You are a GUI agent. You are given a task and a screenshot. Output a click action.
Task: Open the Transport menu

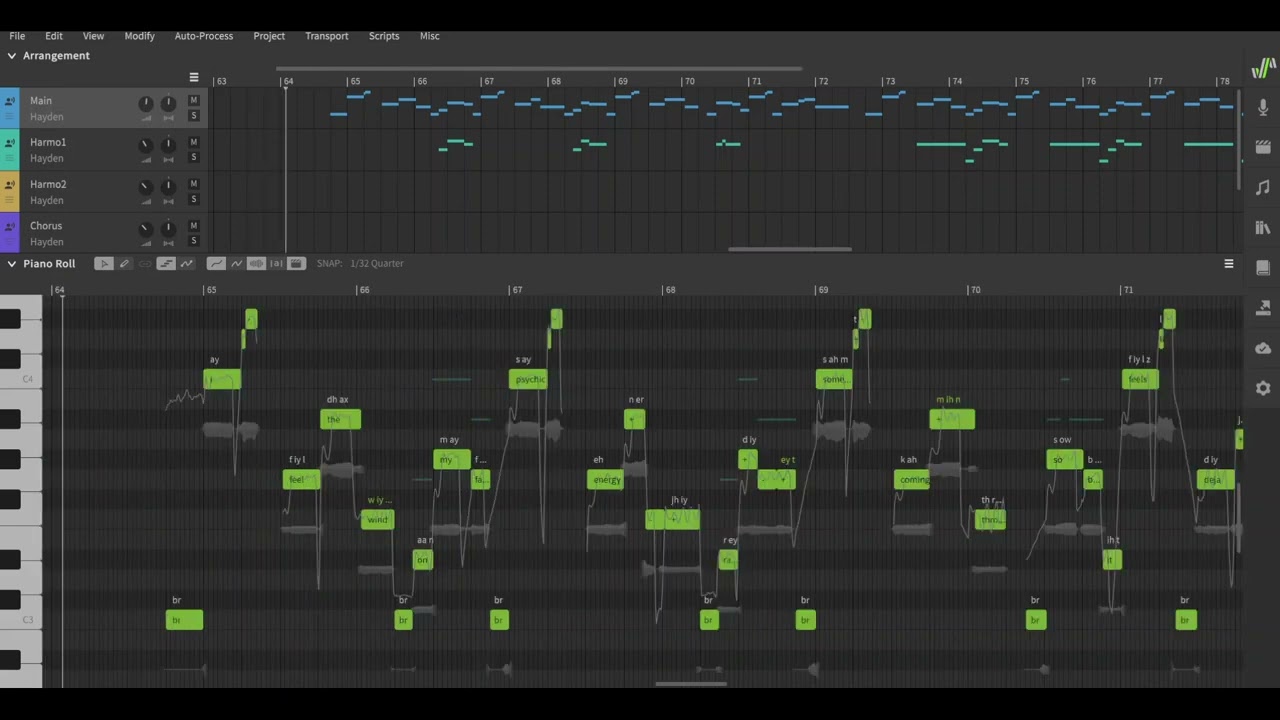(x=327, y=36)
